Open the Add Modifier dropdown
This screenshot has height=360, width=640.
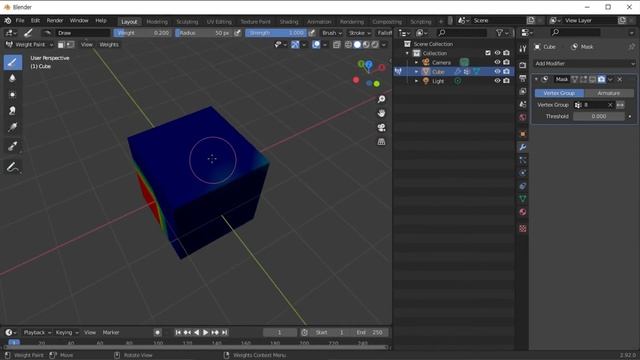pos(584,64)
